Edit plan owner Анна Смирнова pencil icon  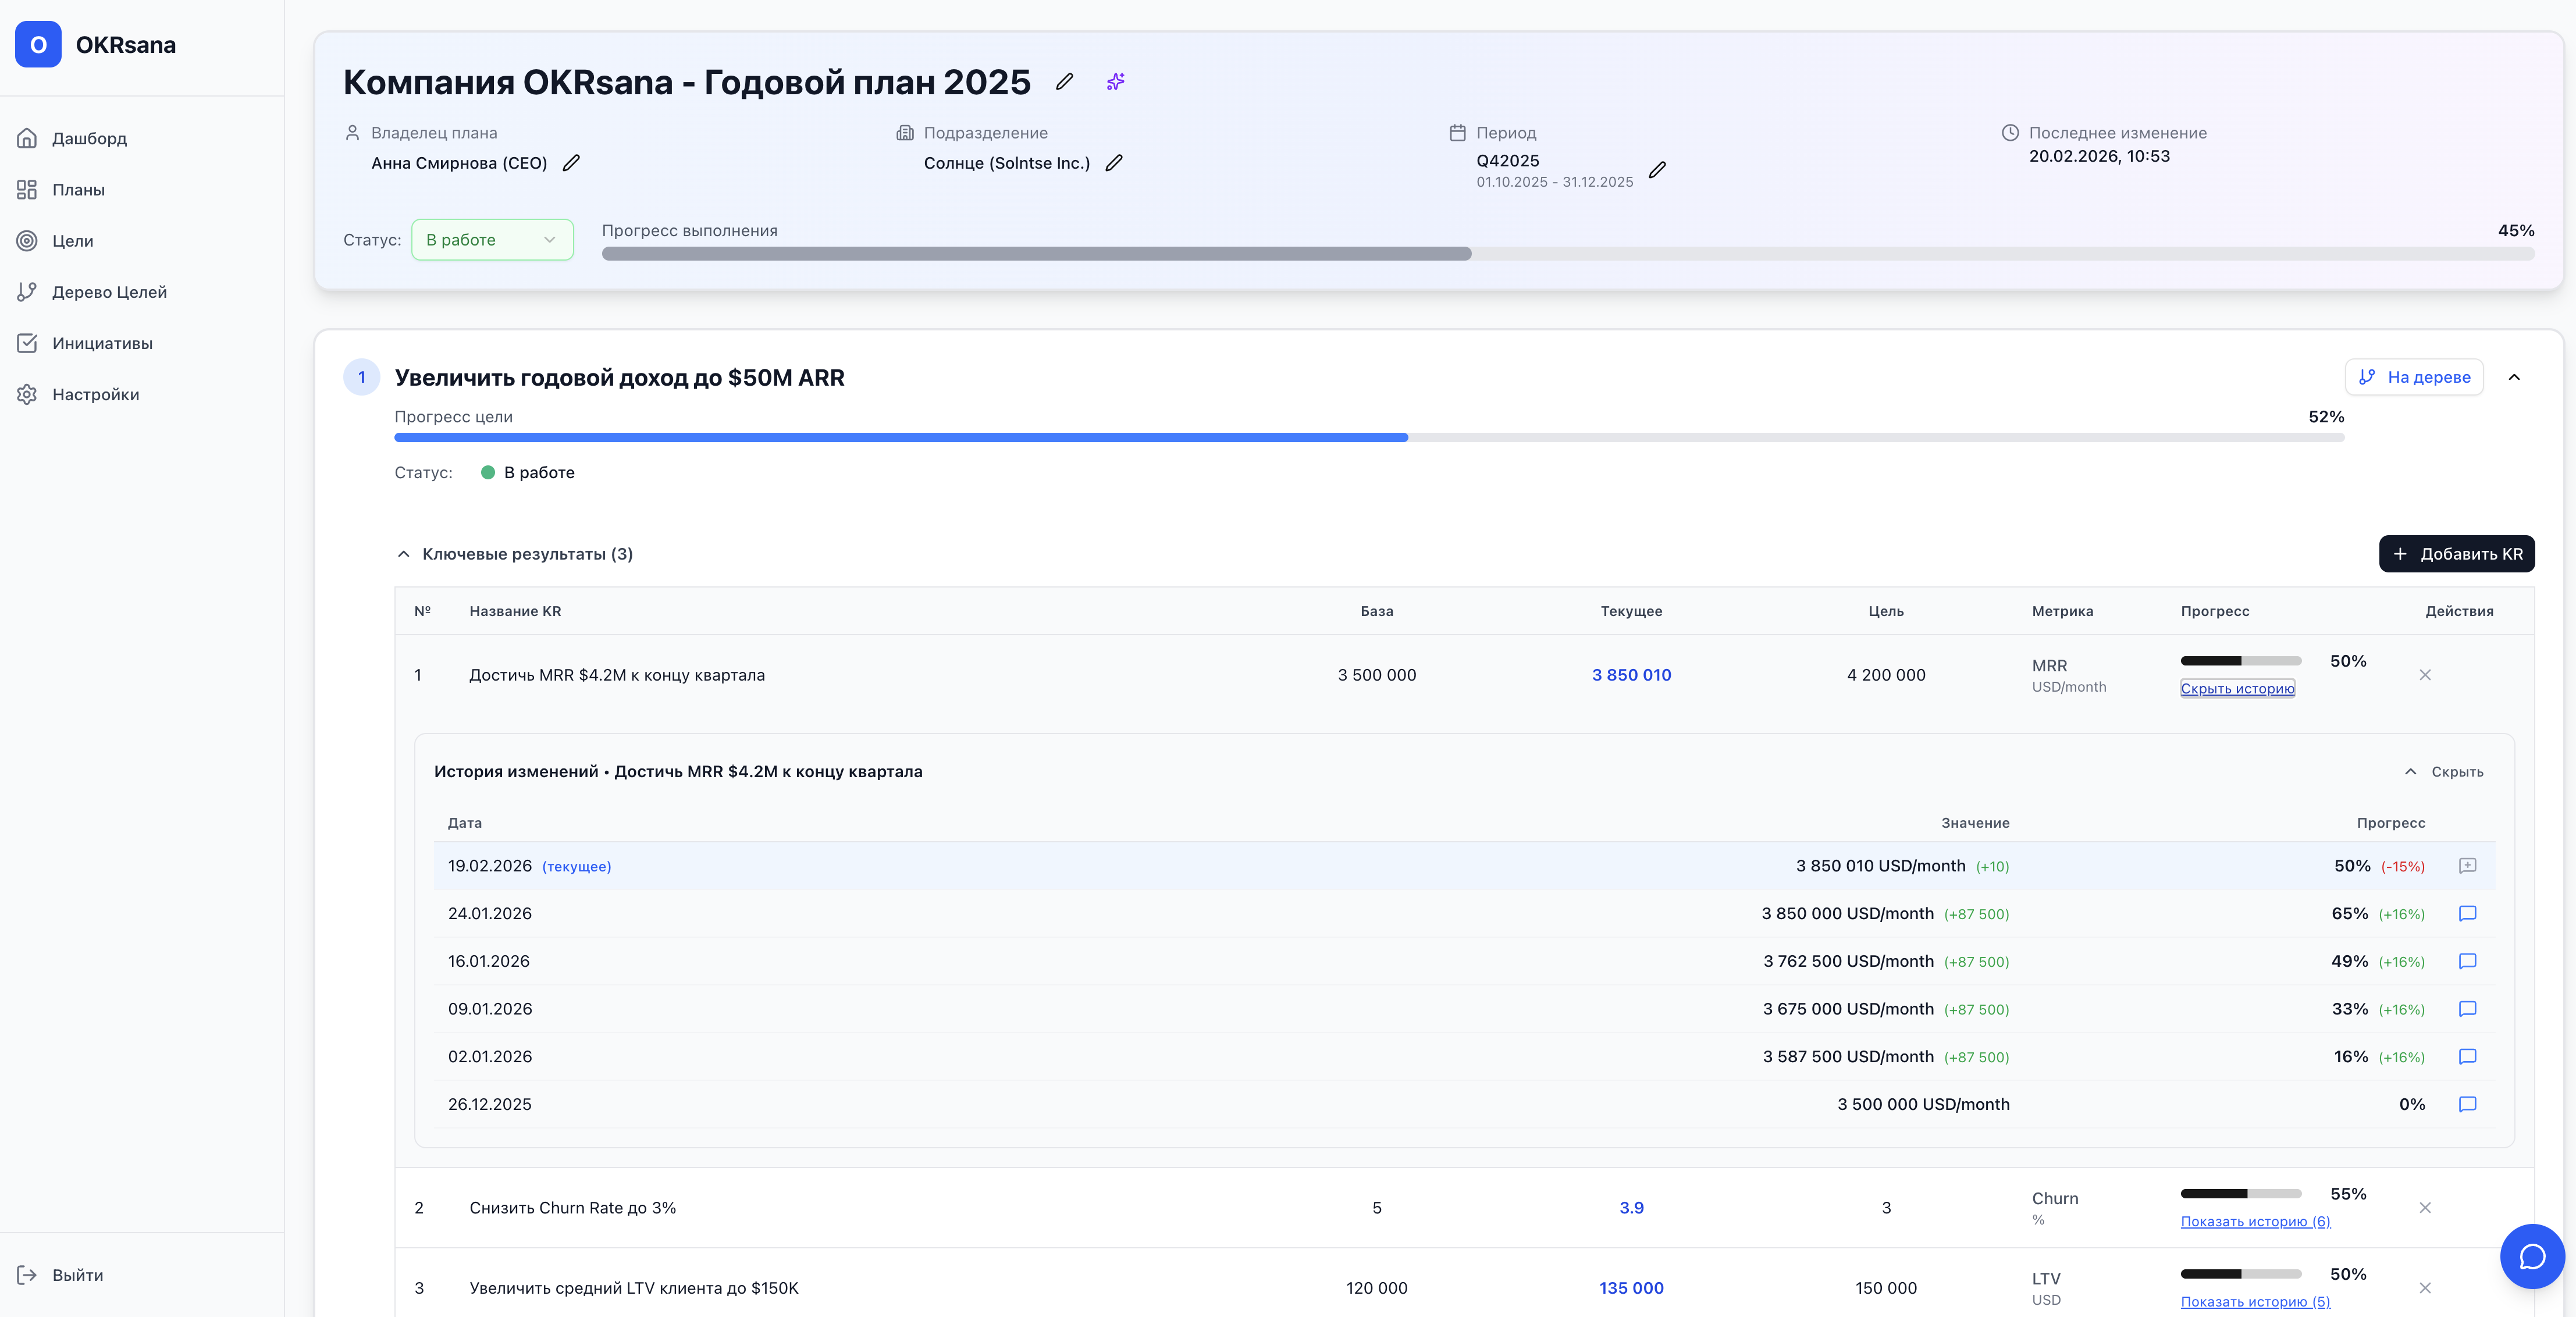pos(571,163)
